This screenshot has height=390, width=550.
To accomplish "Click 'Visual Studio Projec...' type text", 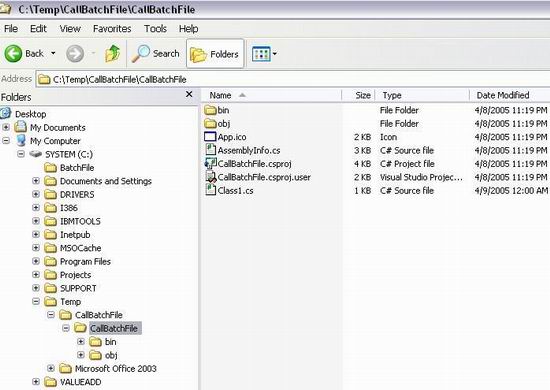I will pos(421,177).
